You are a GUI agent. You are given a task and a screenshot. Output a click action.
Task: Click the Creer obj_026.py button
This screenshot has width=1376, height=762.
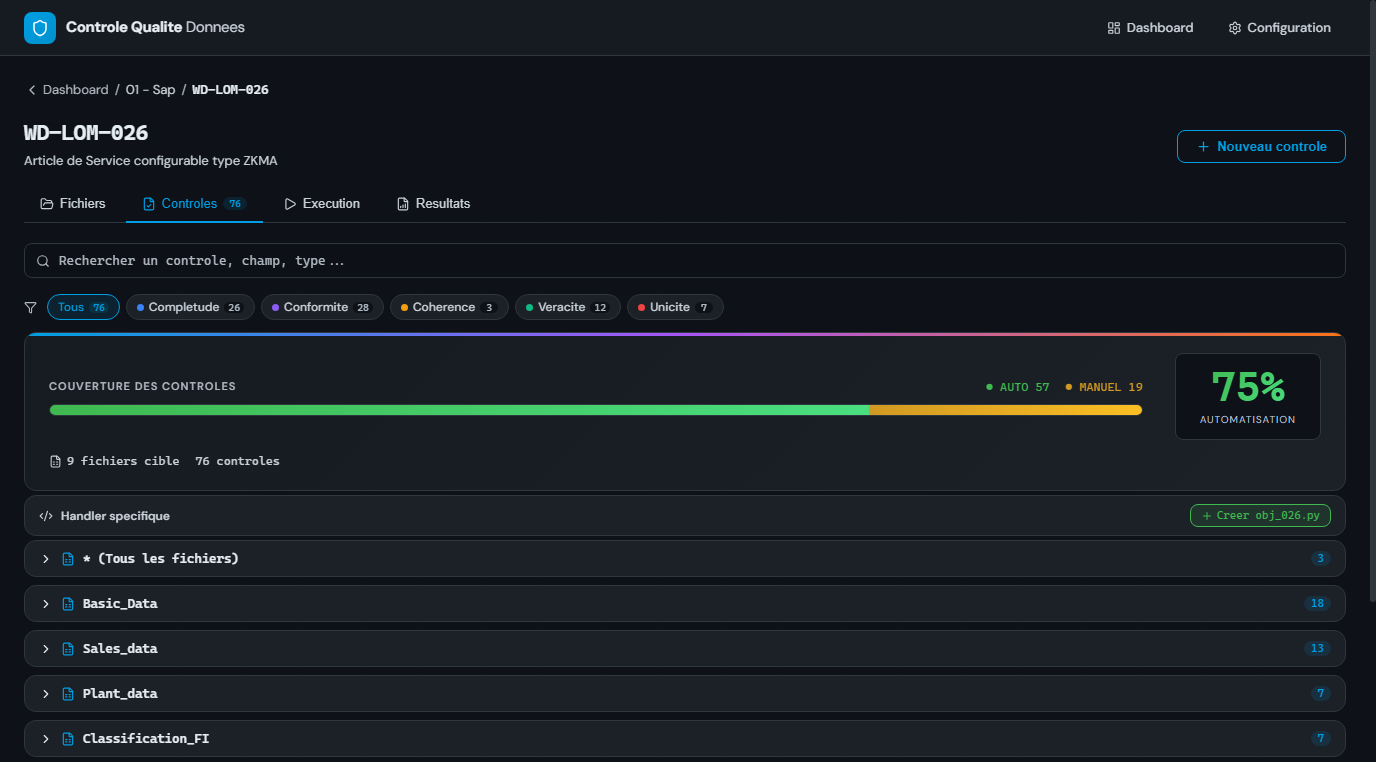1260,516
